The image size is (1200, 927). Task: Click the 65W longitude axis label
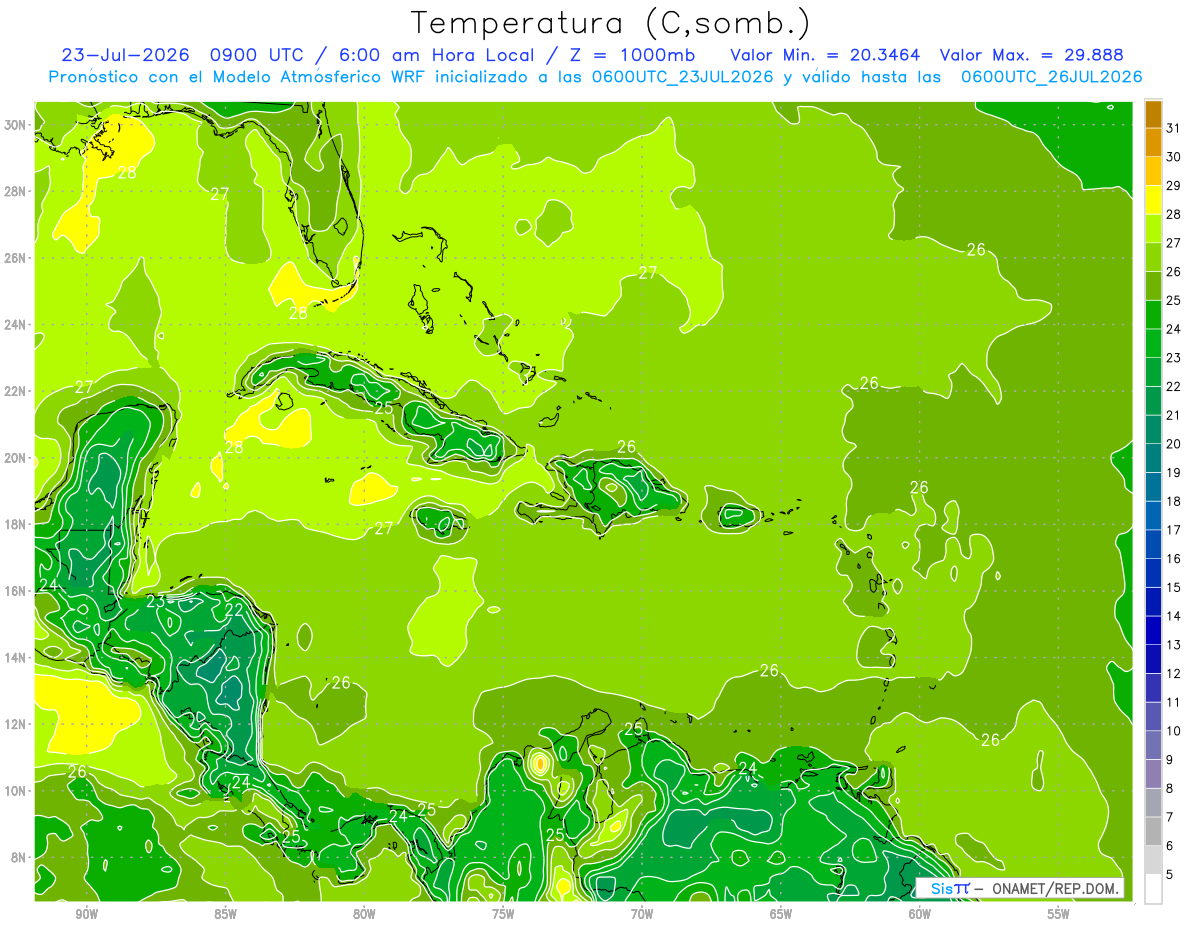[x=781, y=914]
